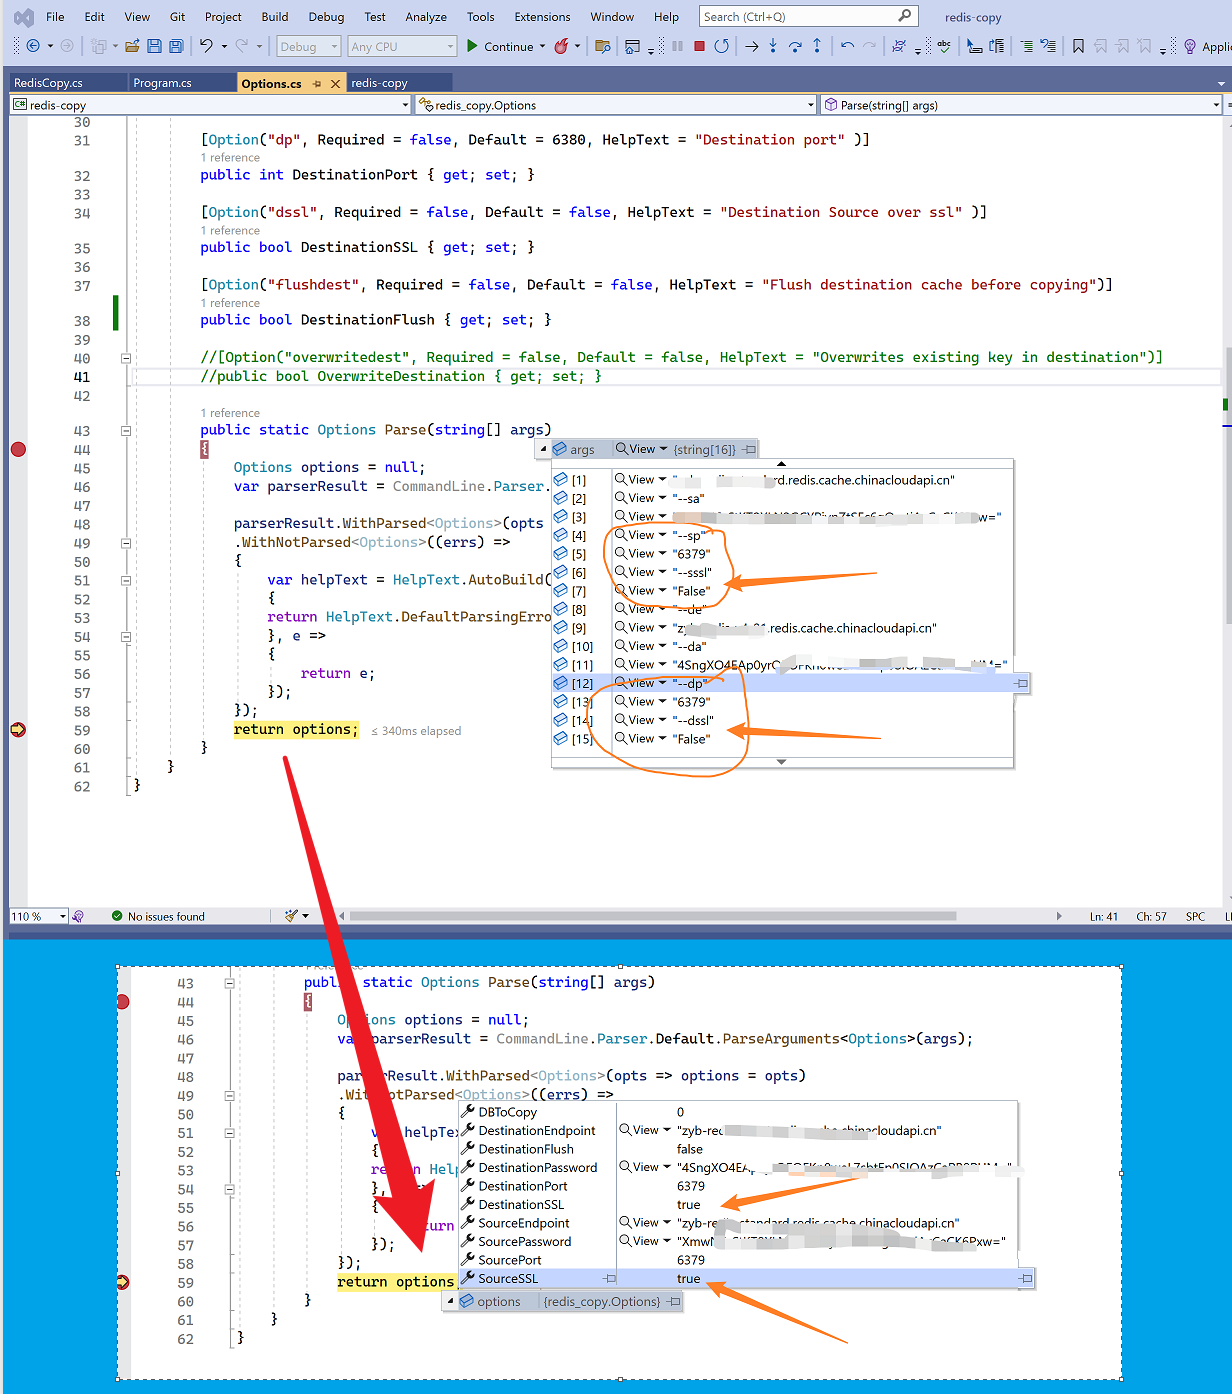Click the Step Into arrow icon

(773, 46)
